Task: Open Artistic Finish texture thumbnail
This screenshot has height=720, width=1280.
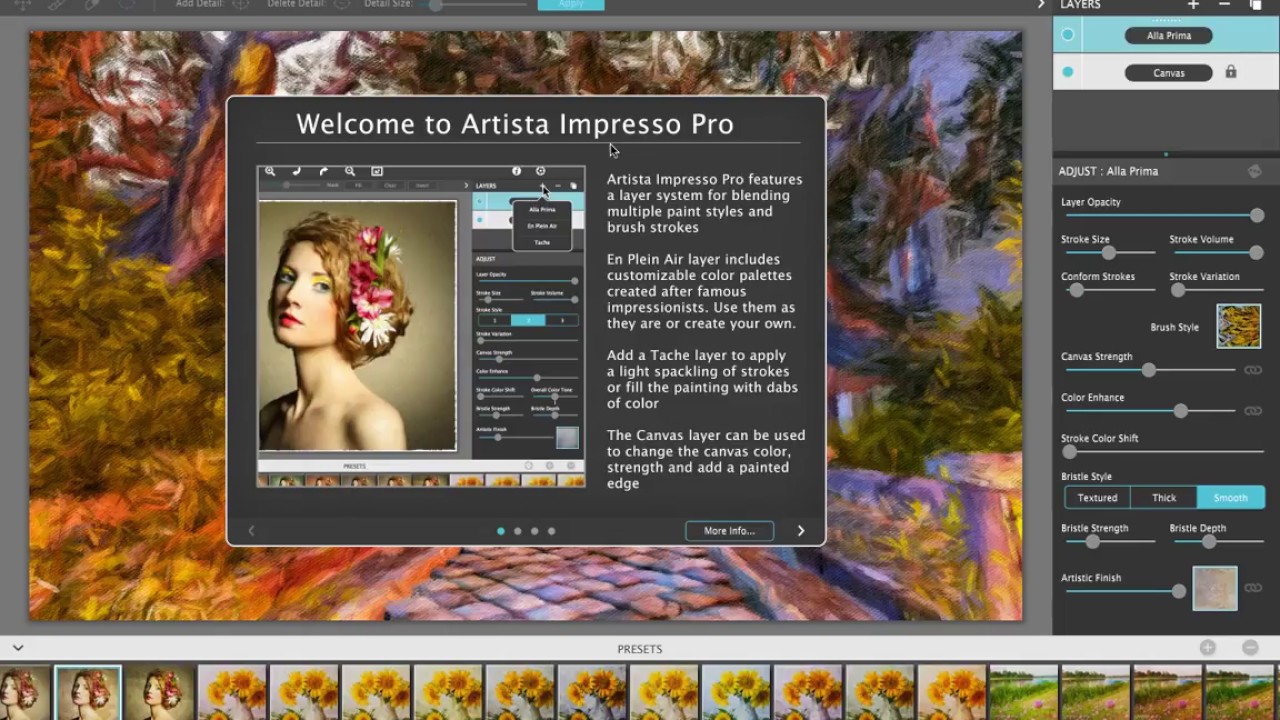Action: [x=1215, y=588]
